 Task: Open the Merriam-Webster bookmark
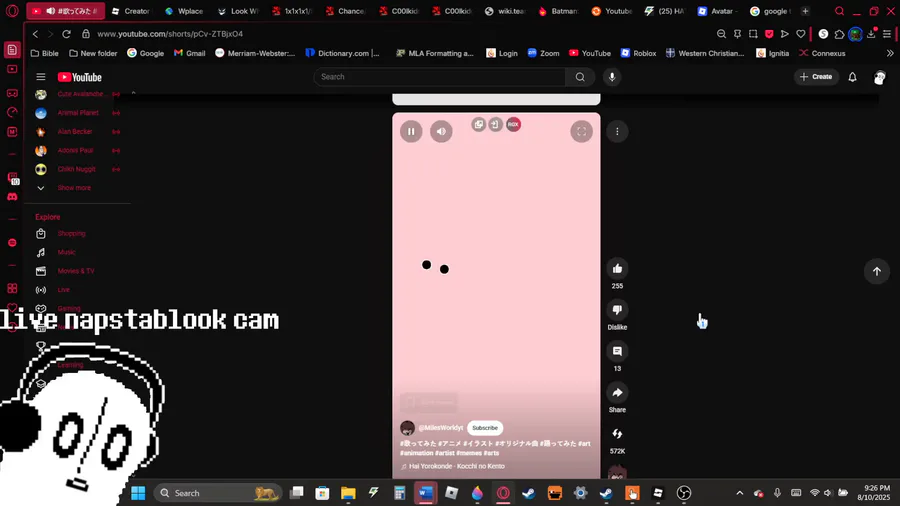point(255,53)
